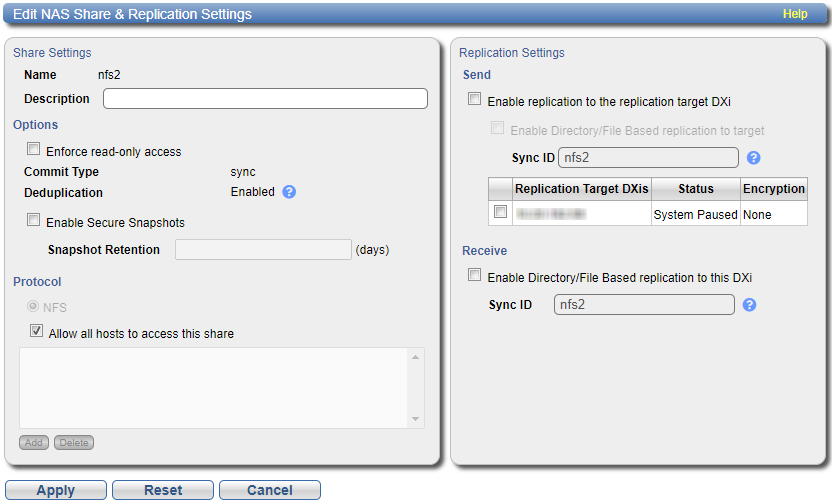The width and height of the screenshot is (832, 504).
Task: Click the hosts list scroll down arrow
Action: [x=414, y=420]
